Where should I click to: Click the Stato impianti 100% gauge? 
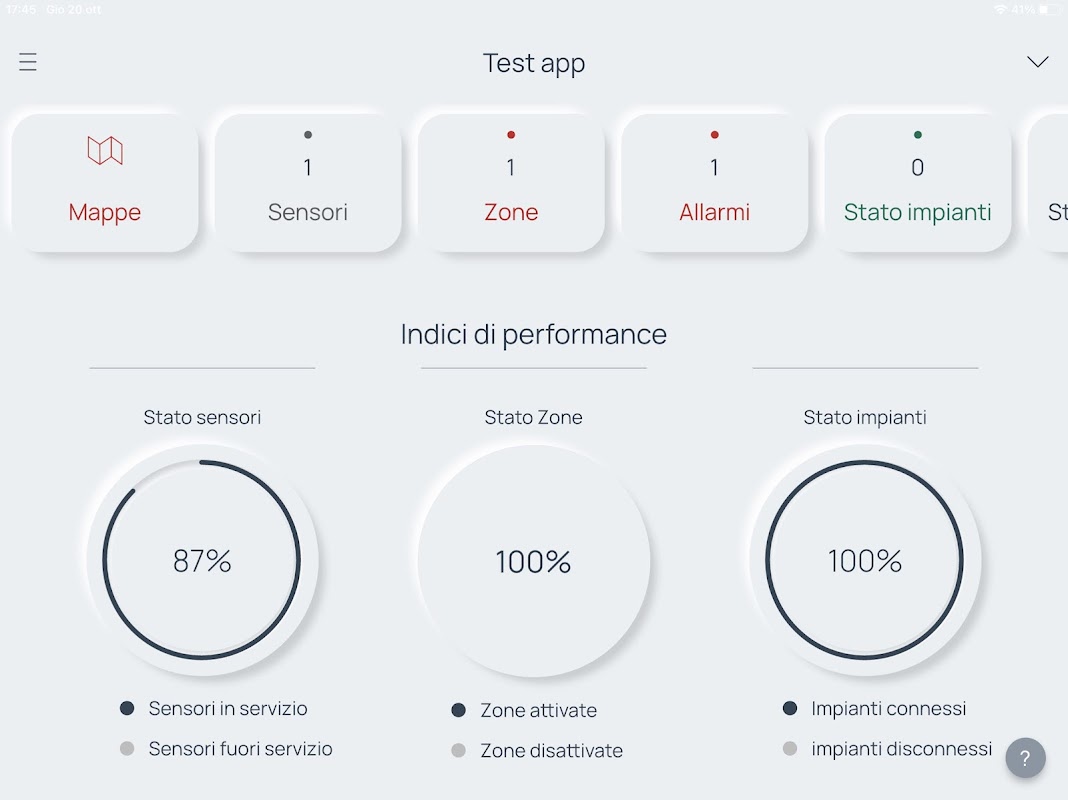[865, 560]
